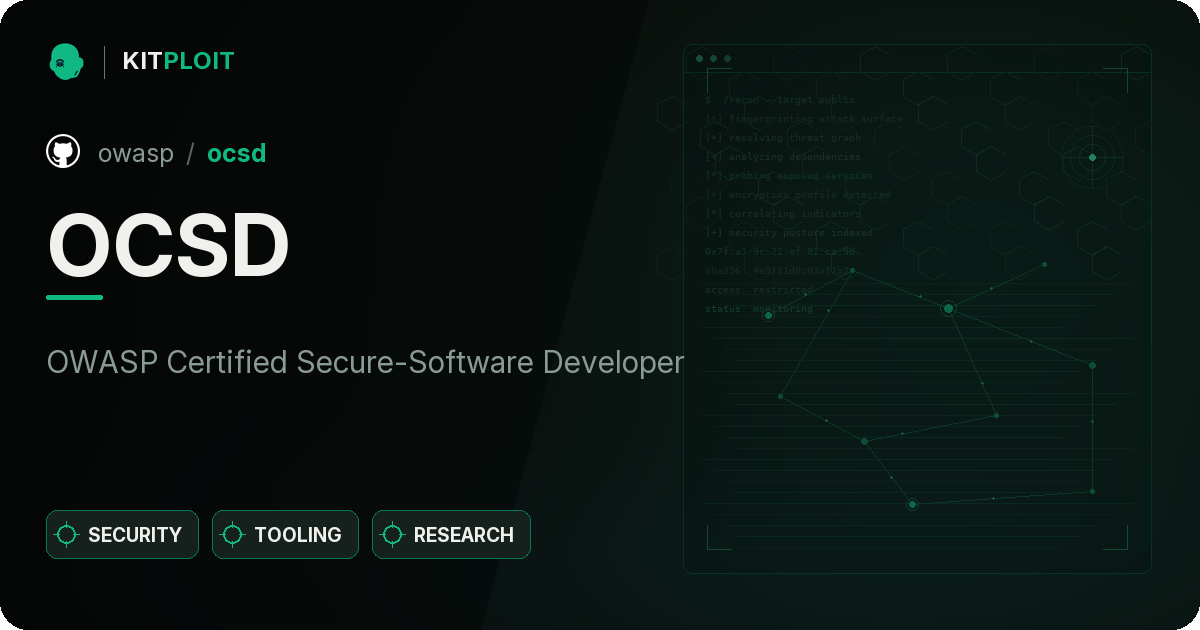Click the SECURITY tag badge

[122, 535]
